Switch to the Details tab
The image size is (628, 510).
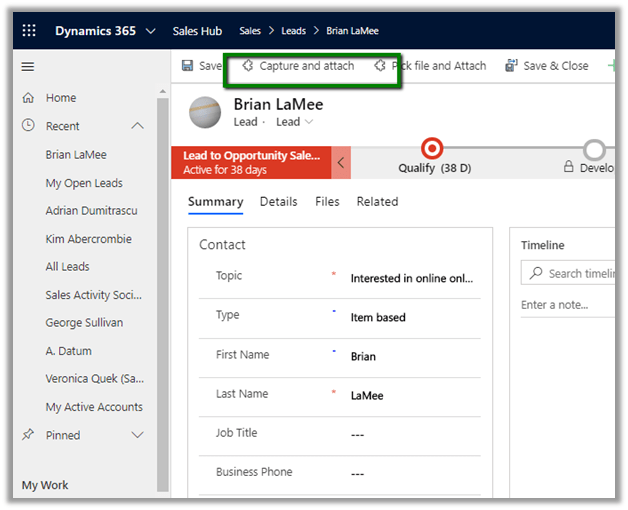[278, 201]
